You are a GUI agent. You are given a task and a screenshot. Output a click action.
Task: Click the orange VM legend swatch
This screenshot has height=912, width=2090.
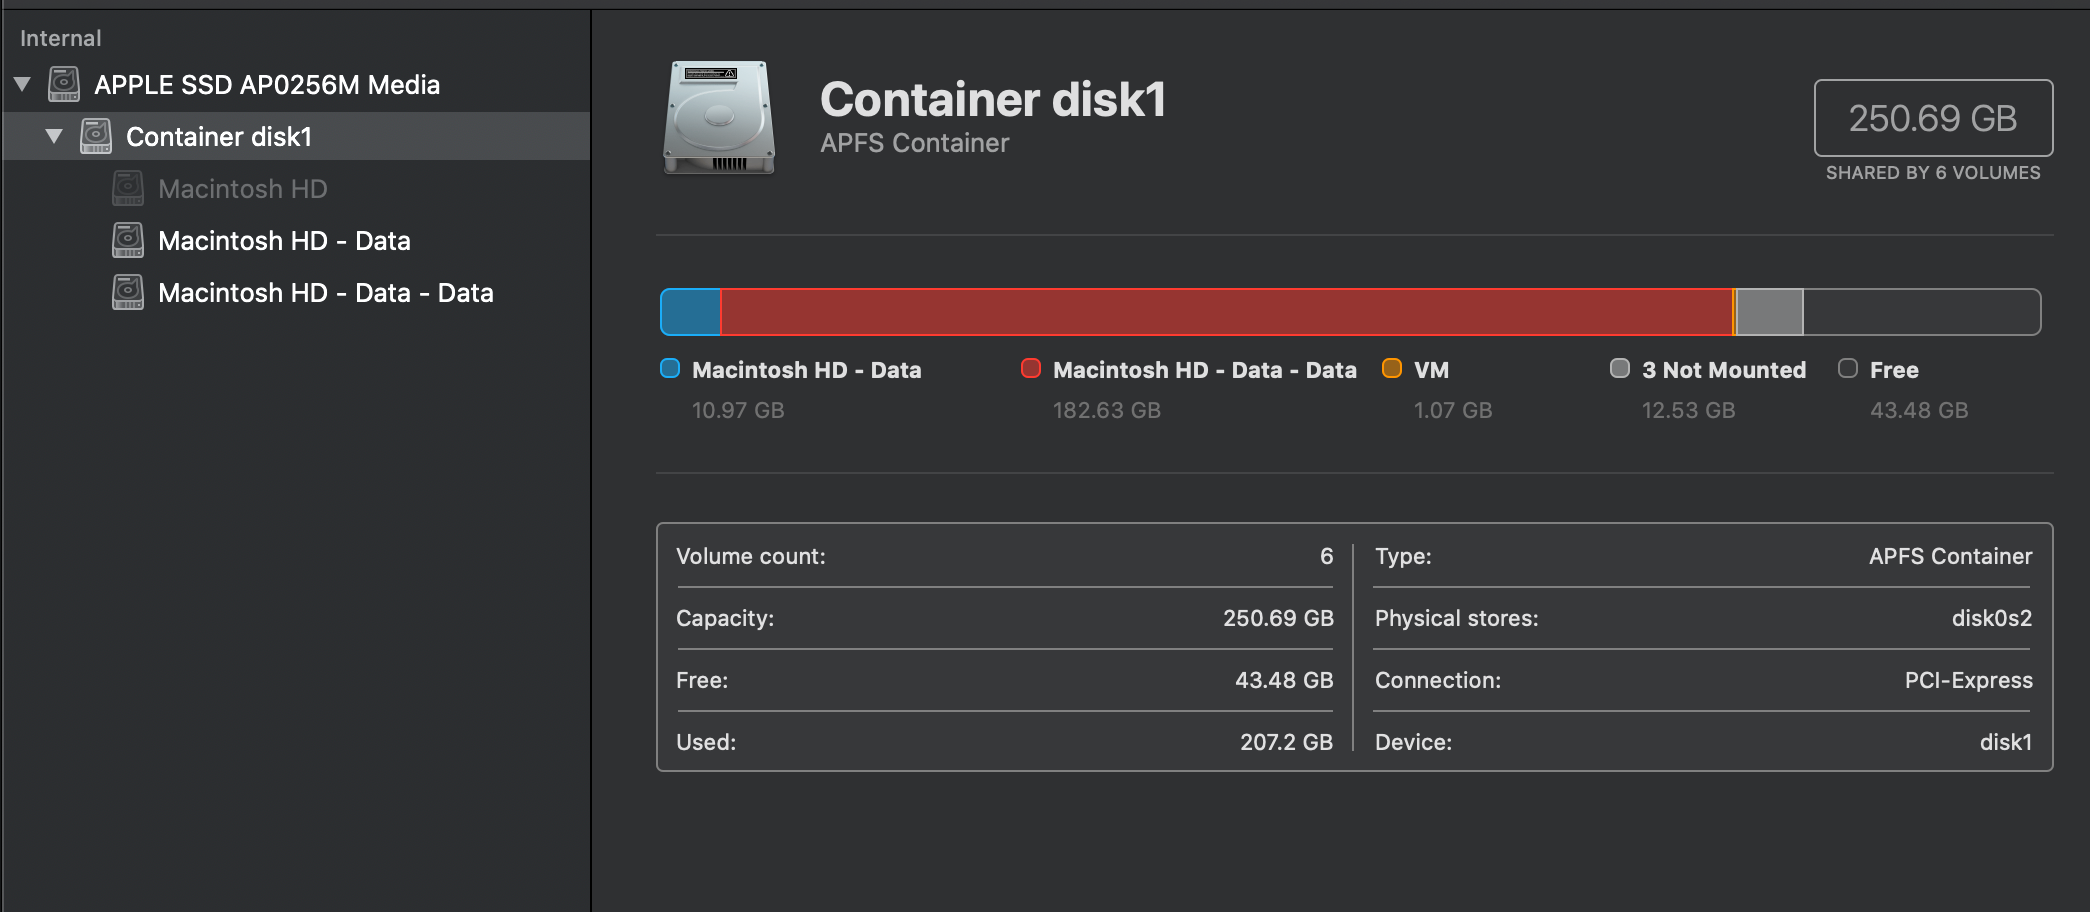pyautogui.click(x=1391, y=369)
